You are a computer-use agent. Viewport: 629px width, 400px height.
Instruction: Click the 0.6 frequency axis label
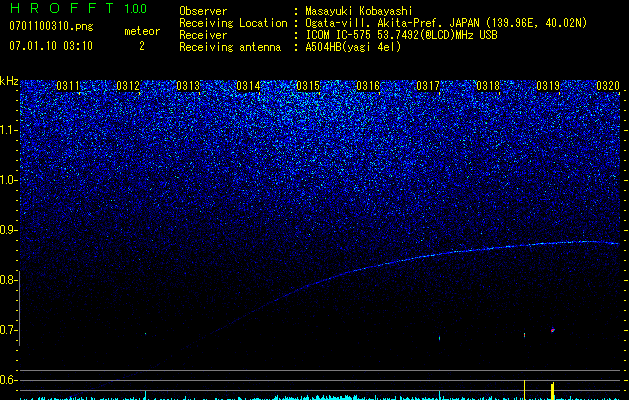click(x=9, y=380)
